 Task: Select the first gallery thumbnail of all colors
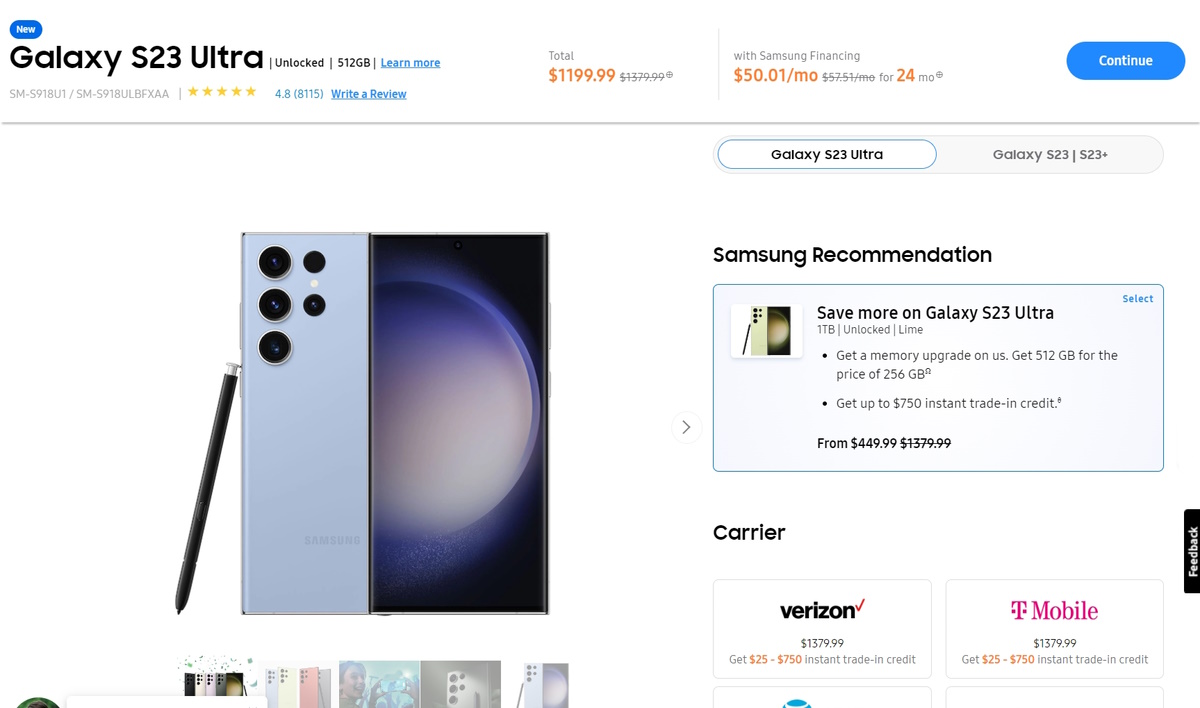point(216,684)
